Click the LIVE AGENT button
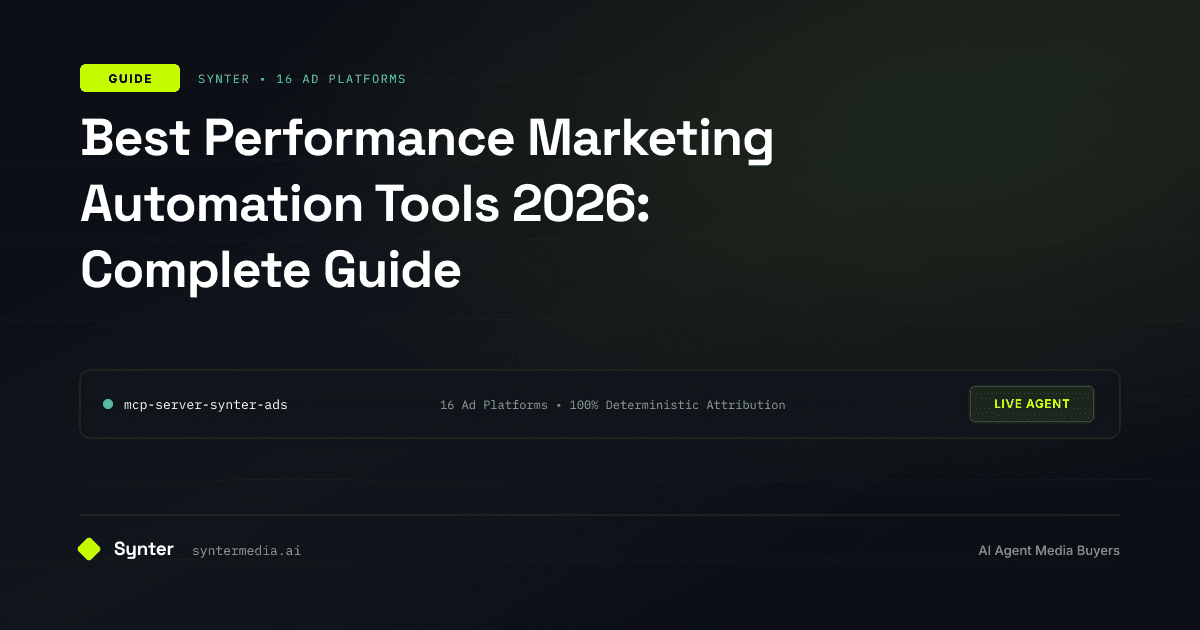The height and width of the screenshot is (630, 1200). pyautogui.click(x=1032, y=404)
